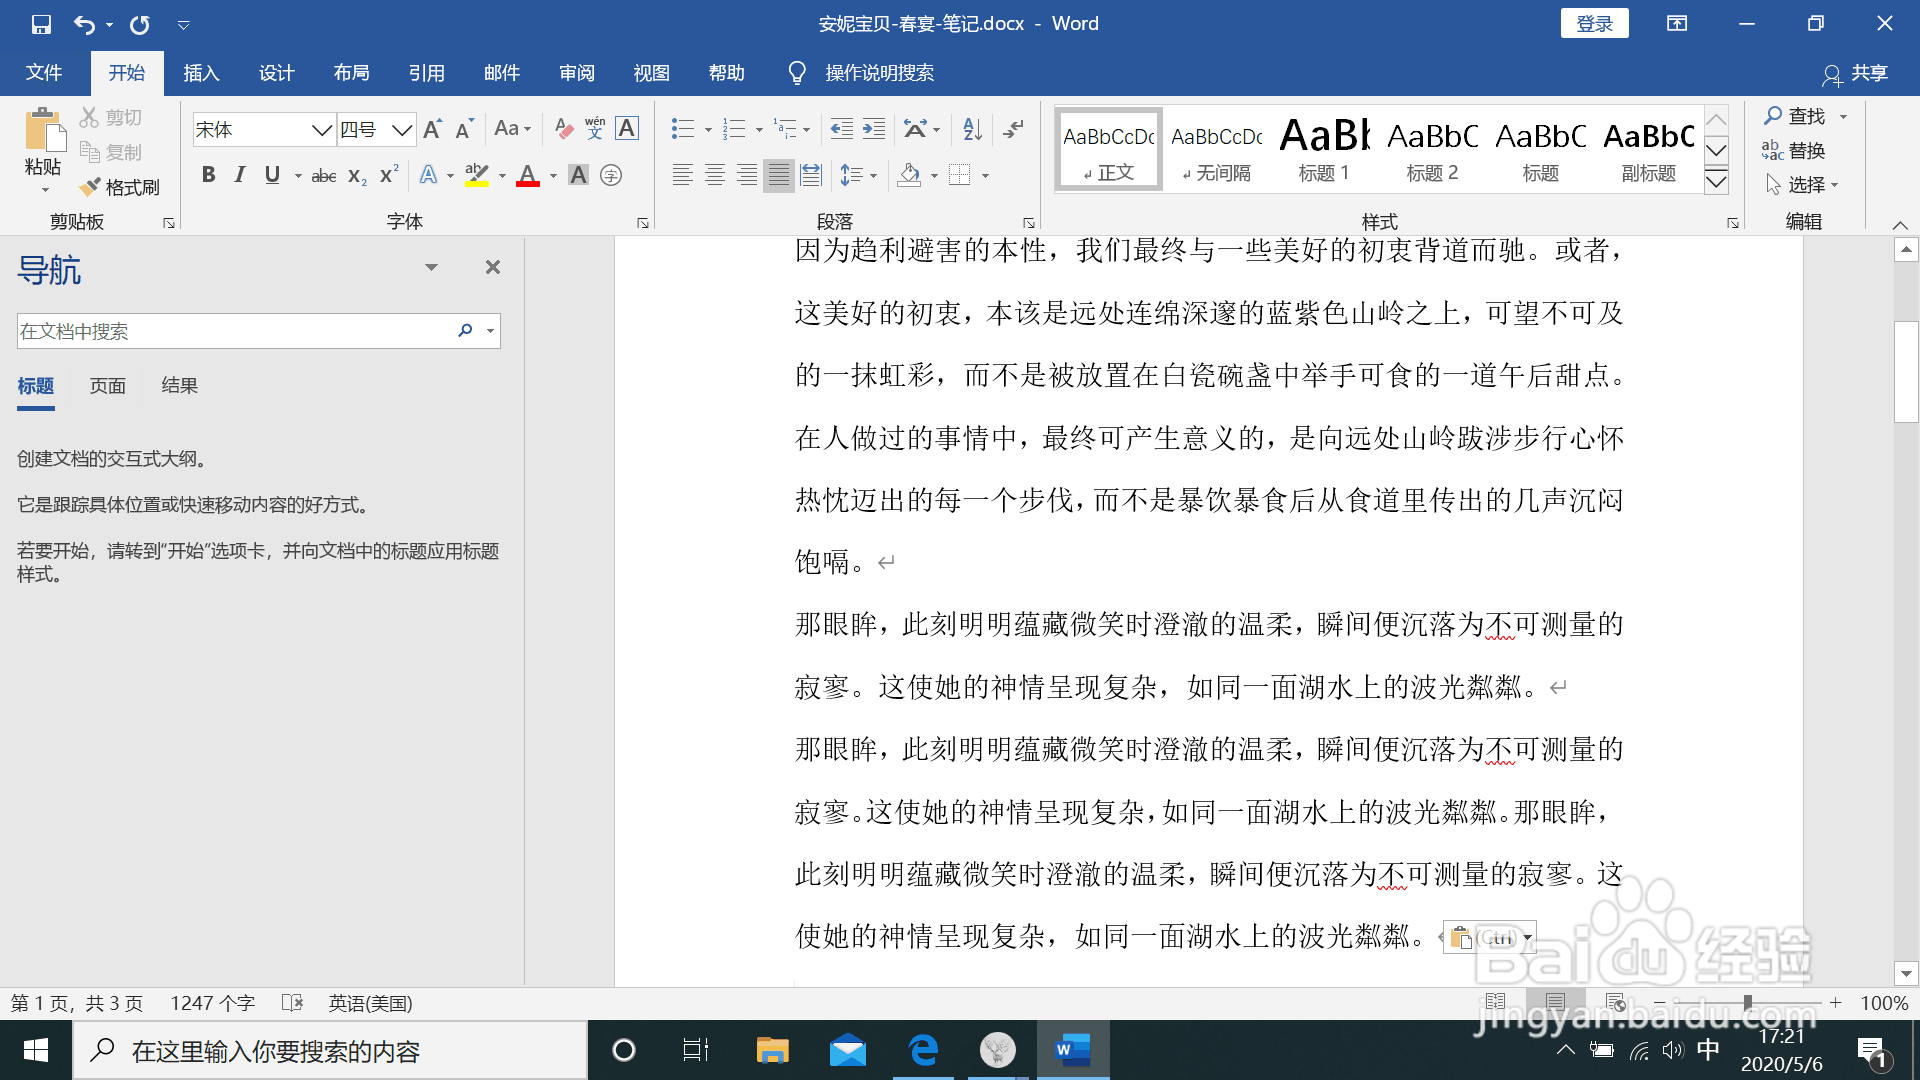Viewport: 1920px width, 1080px height.
Task: Toggle bold formatting
Action: 208,175
